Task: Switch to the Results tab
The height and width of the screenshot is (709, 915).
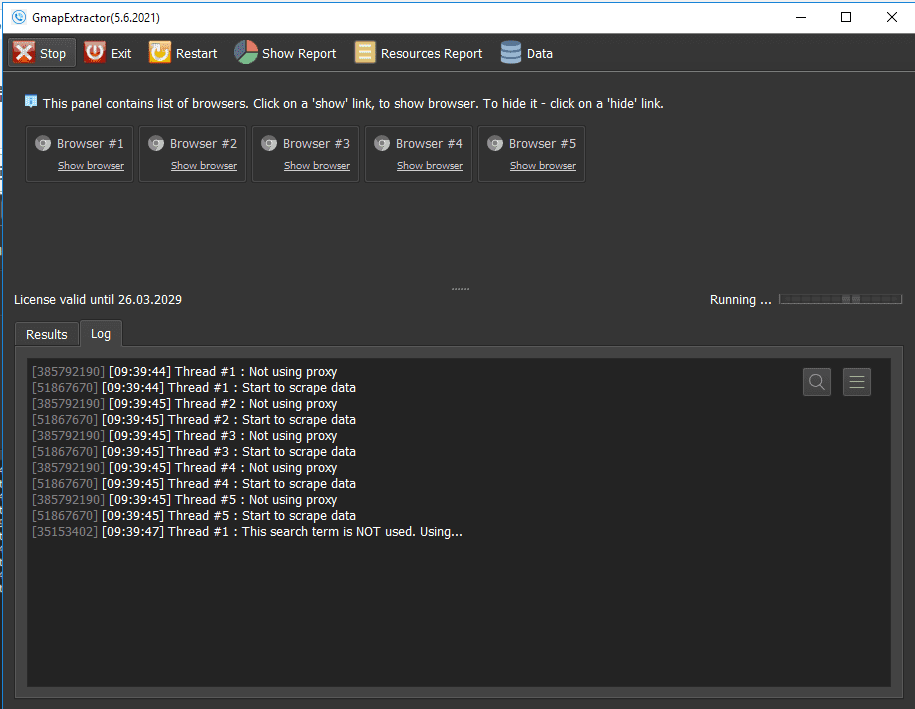Action: point(47,334)
